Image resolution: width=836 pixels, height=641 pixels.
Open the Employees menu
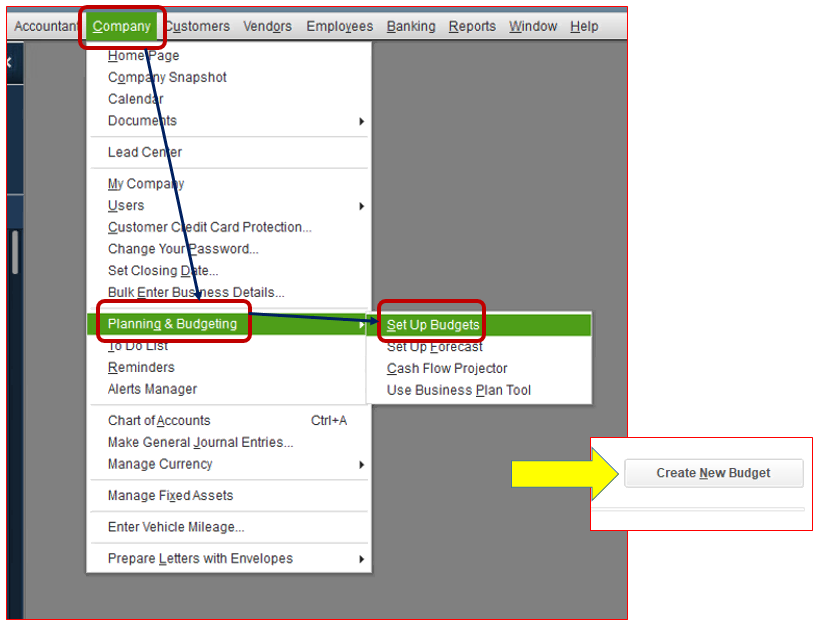pyautogui.click(x=340, y=26)
